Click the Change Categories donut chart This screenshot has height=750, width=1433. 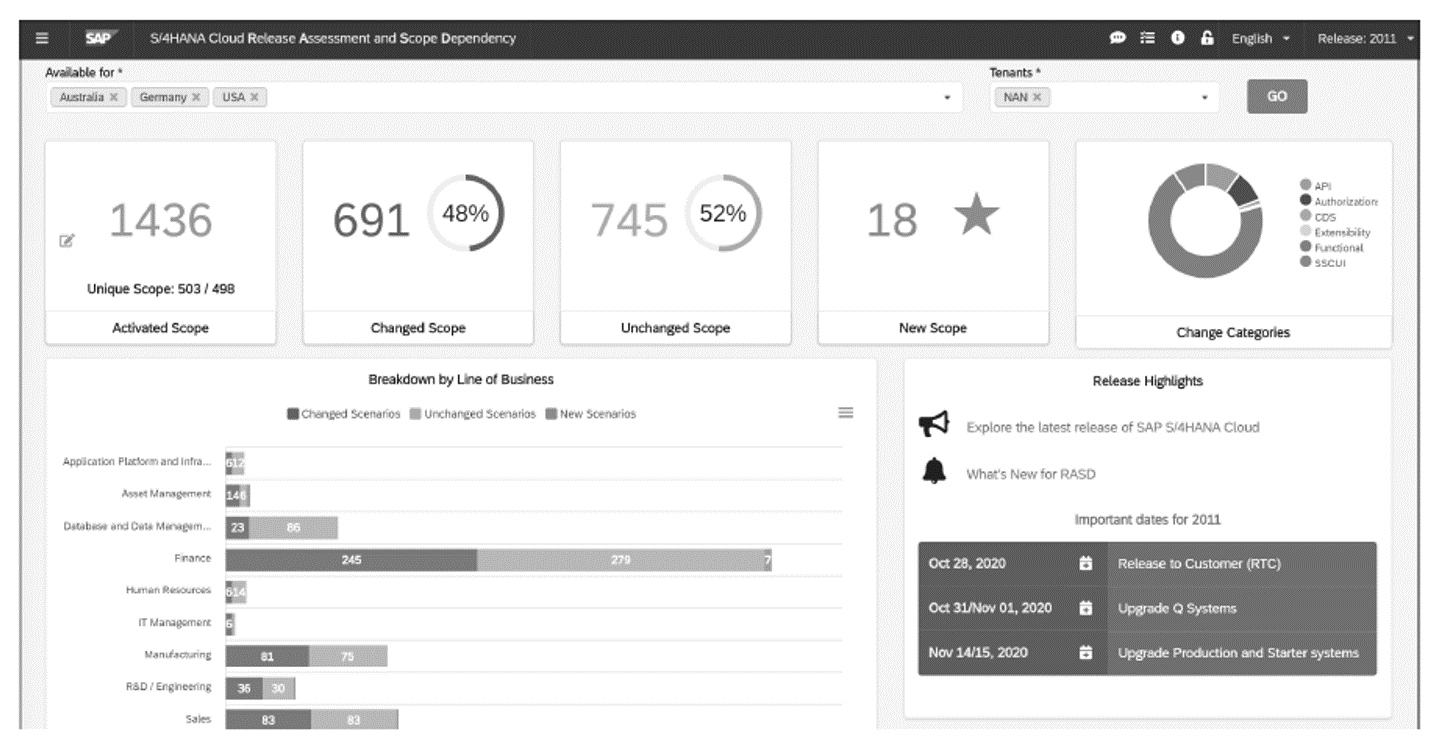pyautogui.click(x=1204, y=220)
